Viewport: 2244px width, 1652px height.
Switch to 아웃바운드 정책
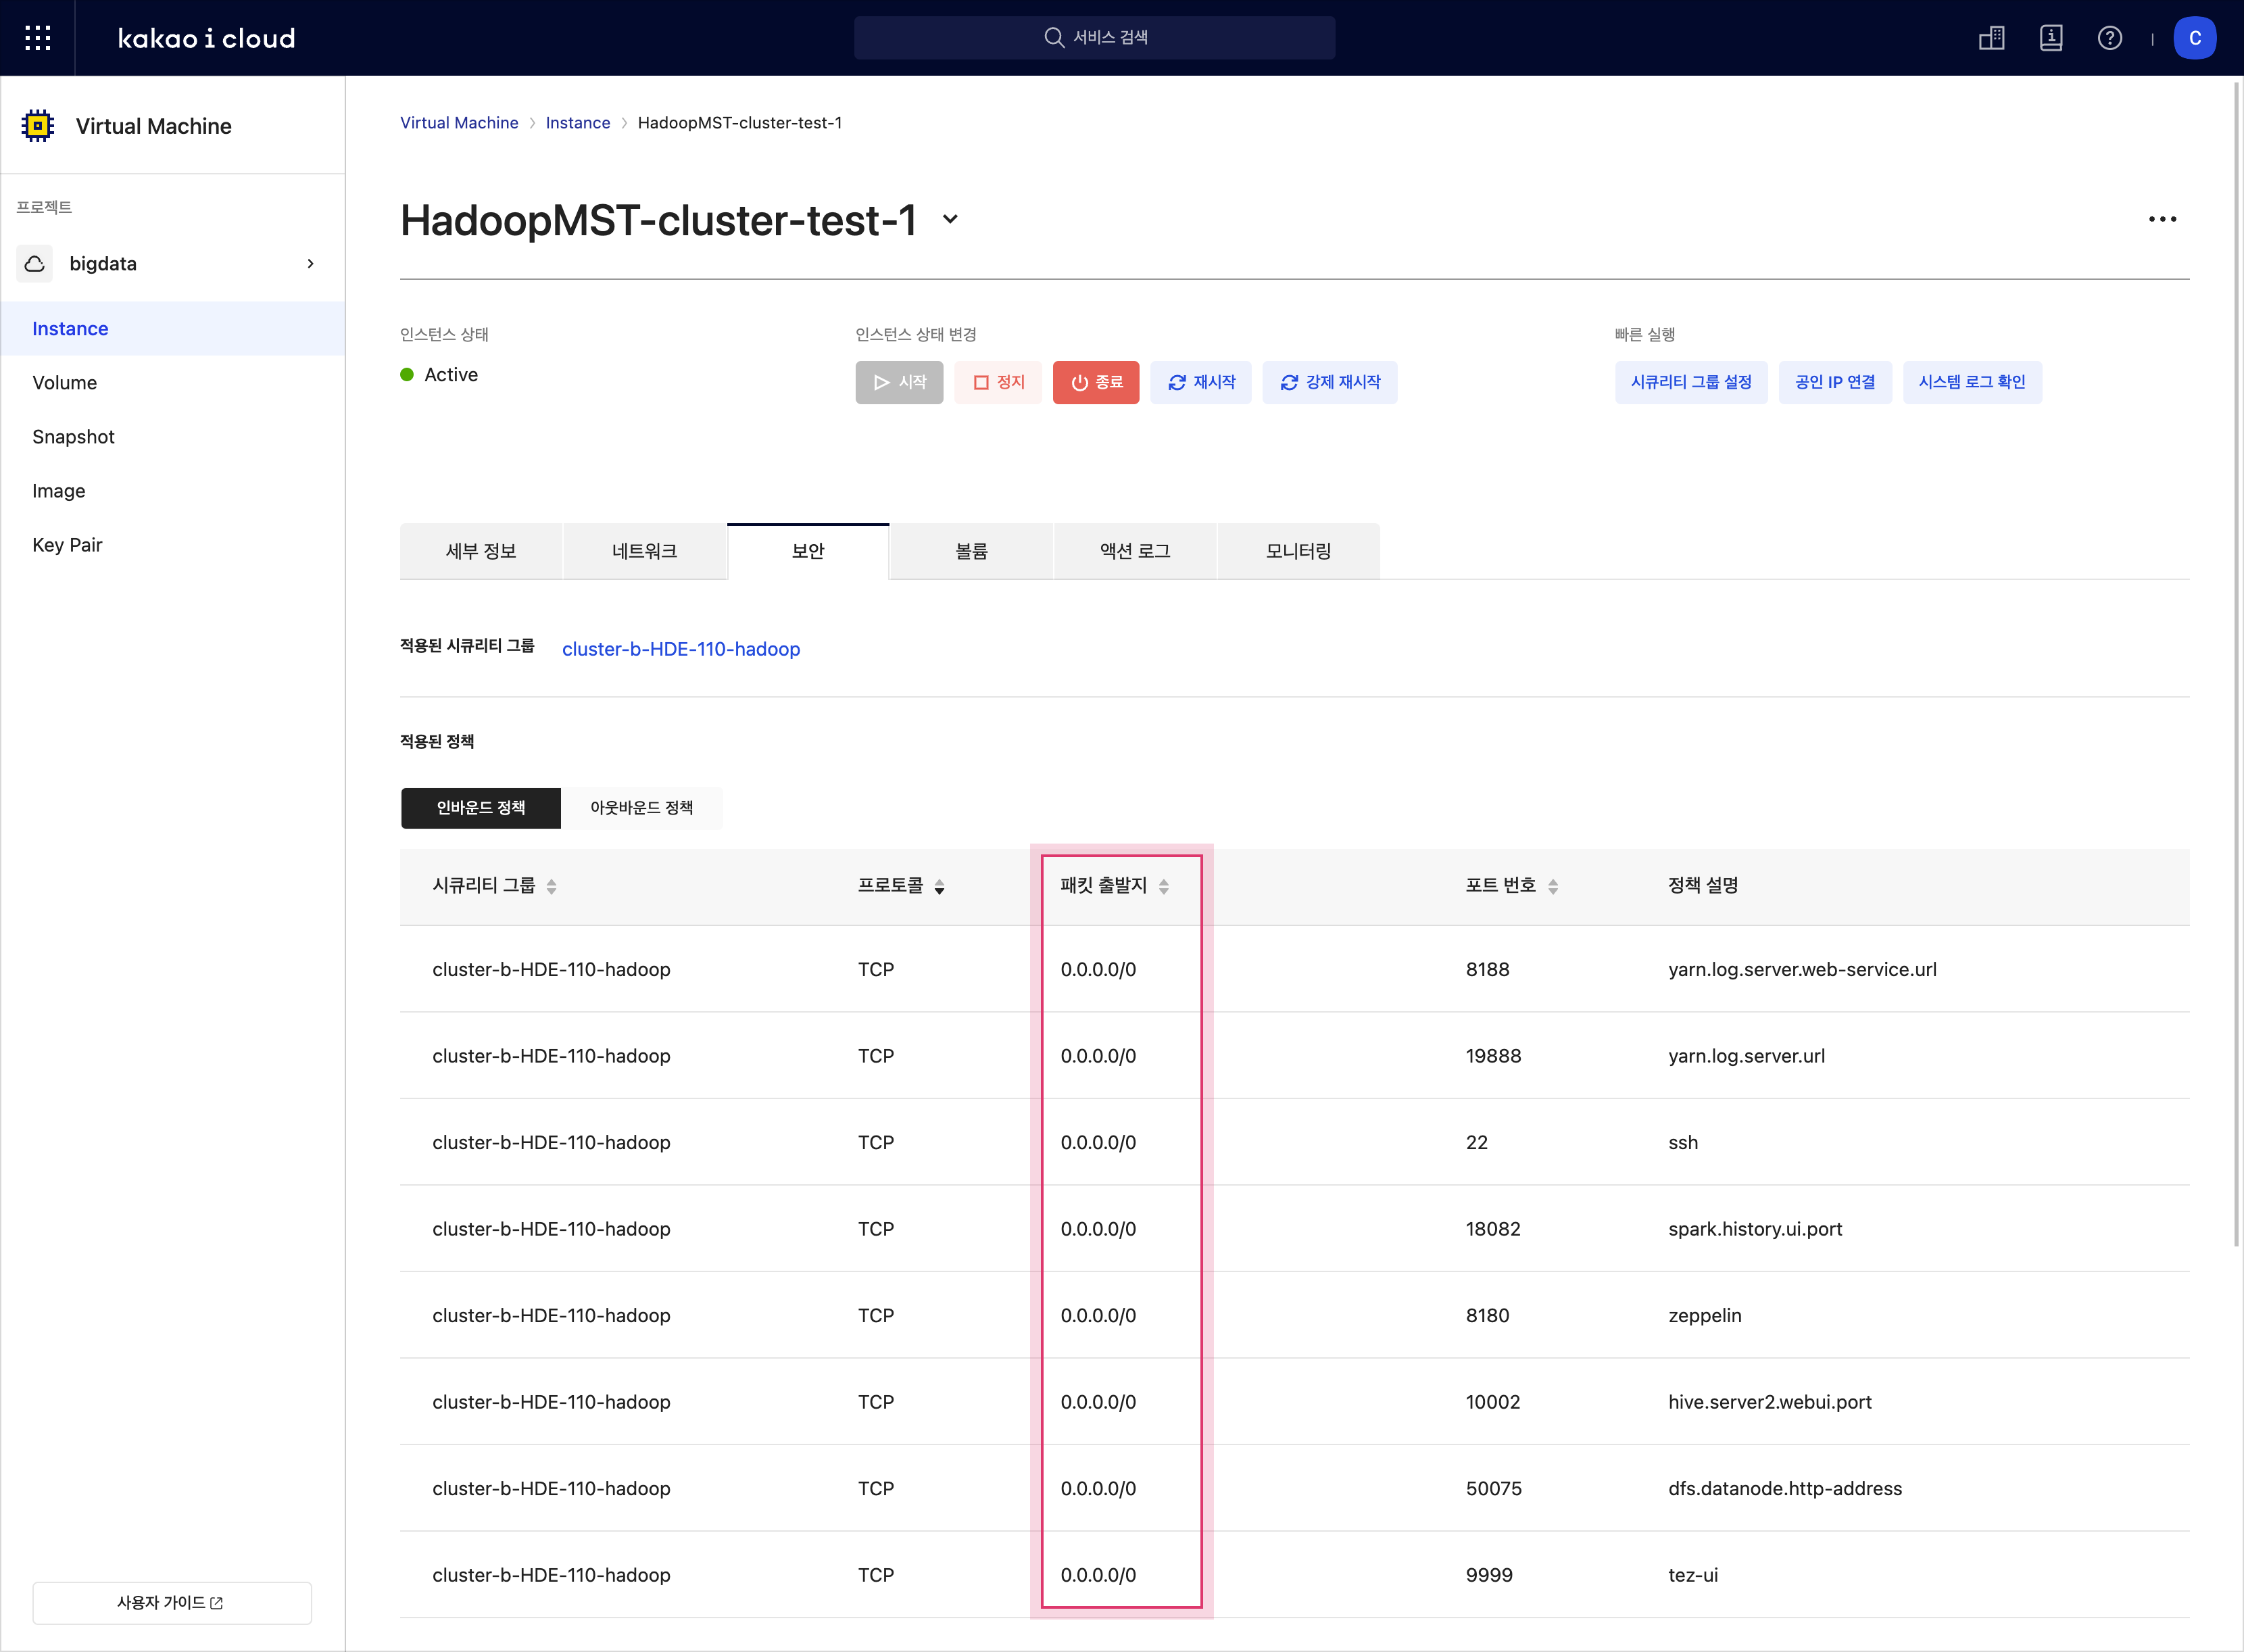click(641, 808)
